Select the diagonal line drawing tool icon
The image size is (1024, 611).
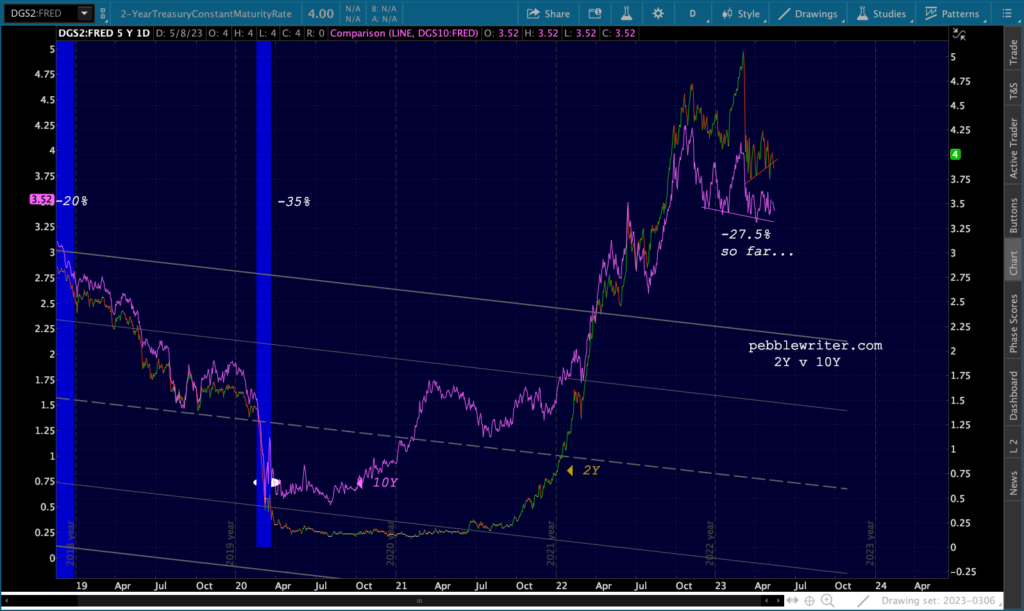pyautogui.click(x=863, y=601)
